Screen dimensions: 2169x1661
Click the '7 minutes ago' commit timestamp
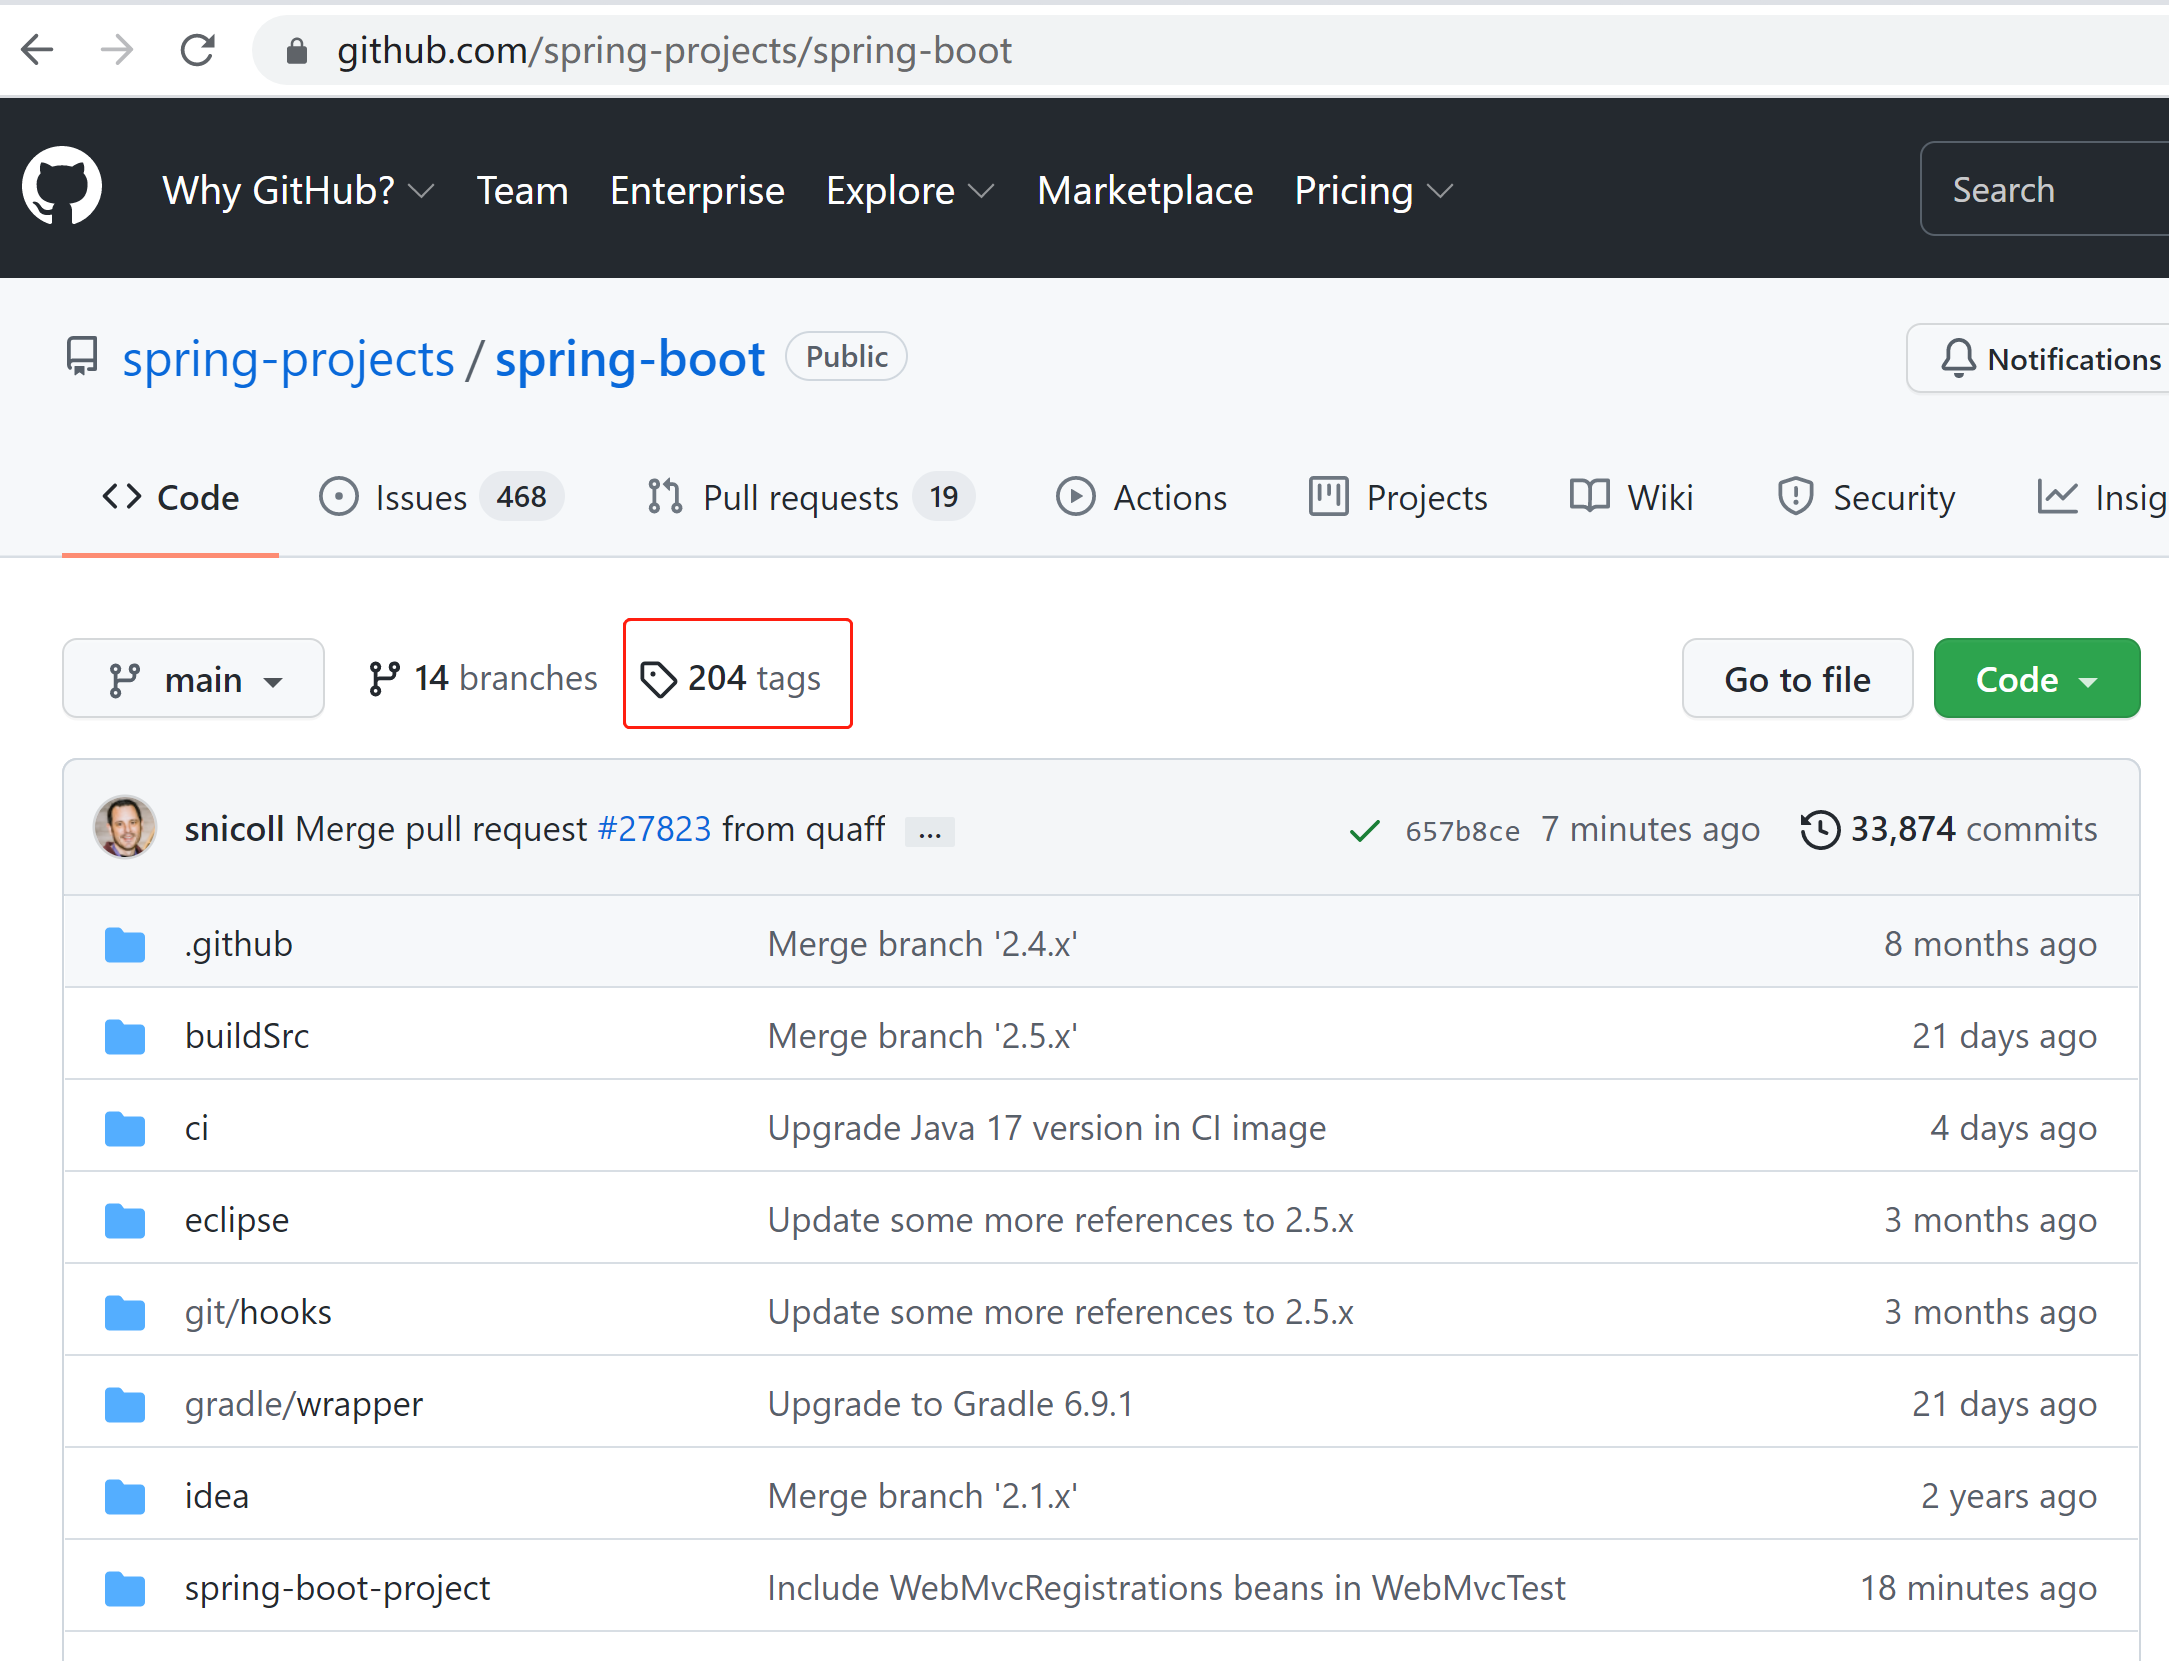coord(1650,829)
